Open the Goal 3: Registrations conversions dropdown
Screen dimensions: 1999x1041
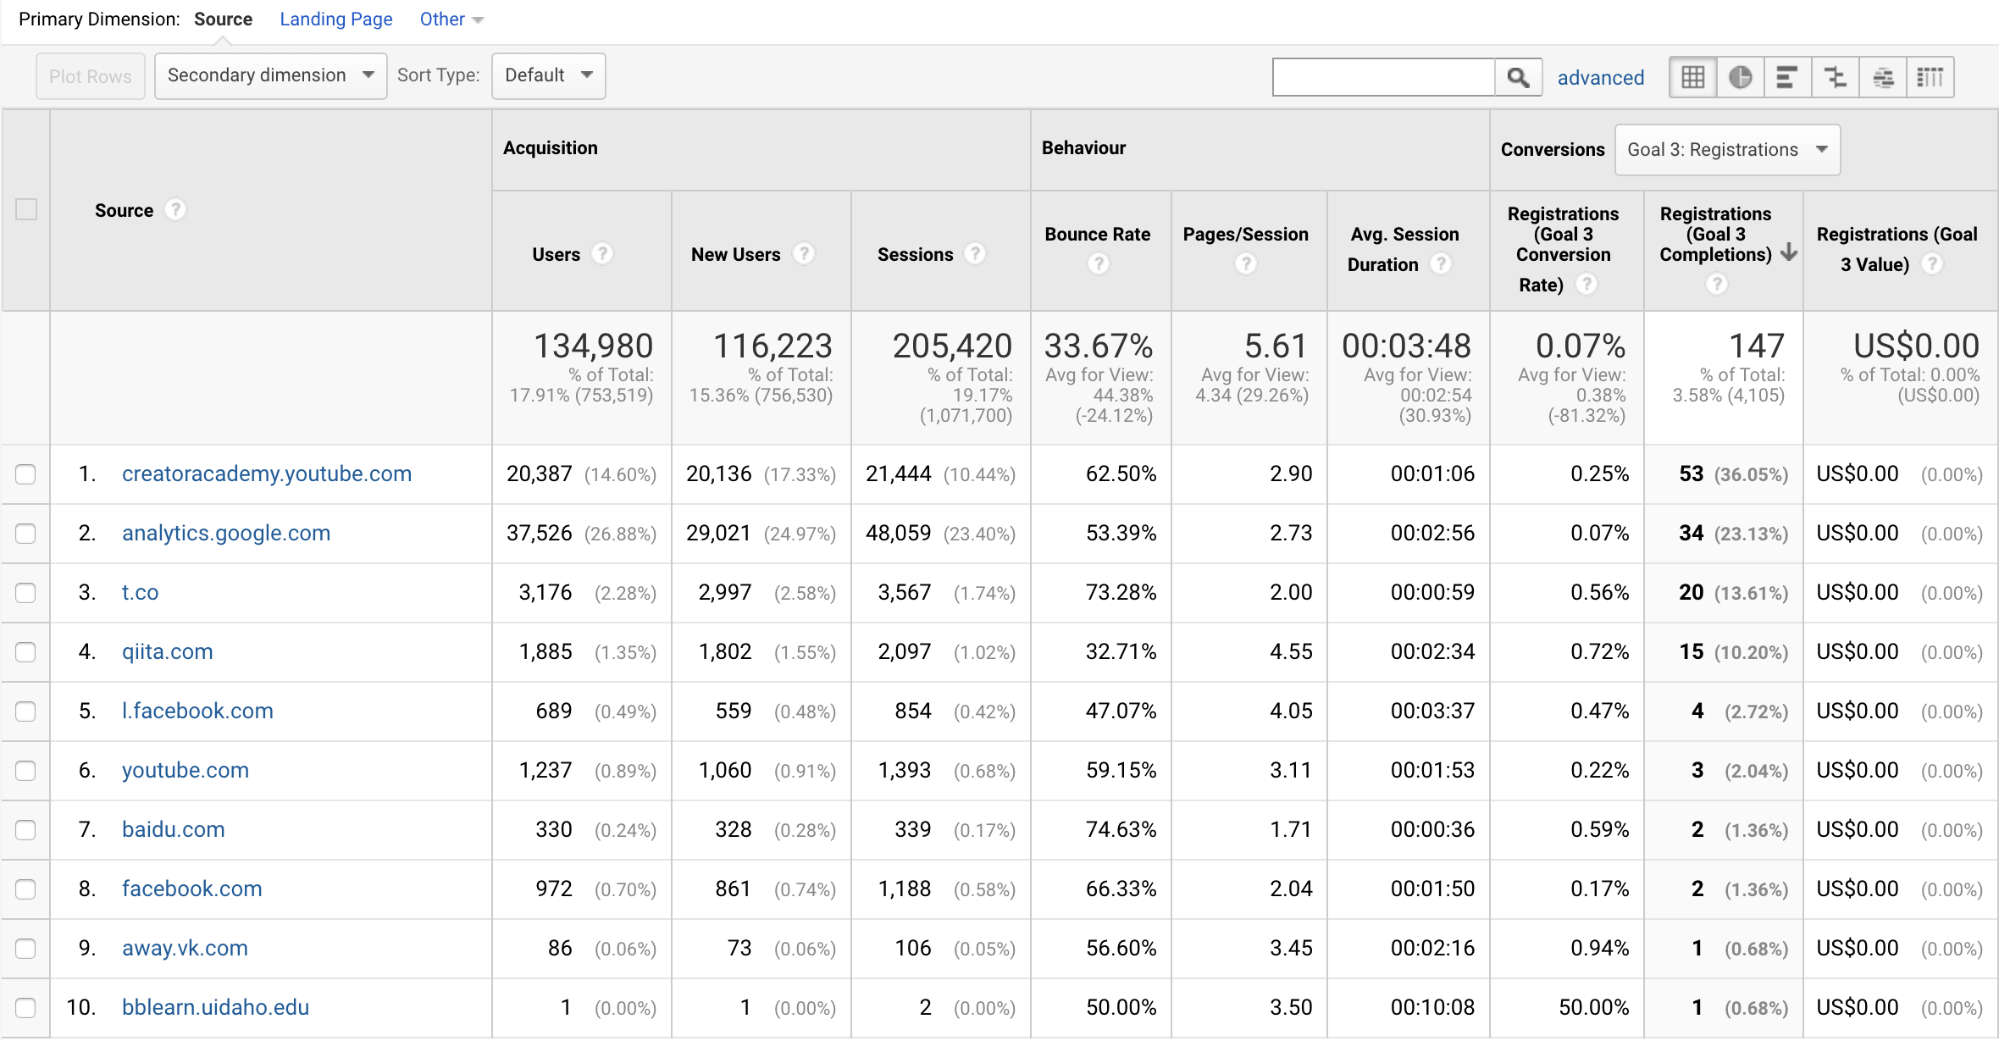(x=1727, y=150)
